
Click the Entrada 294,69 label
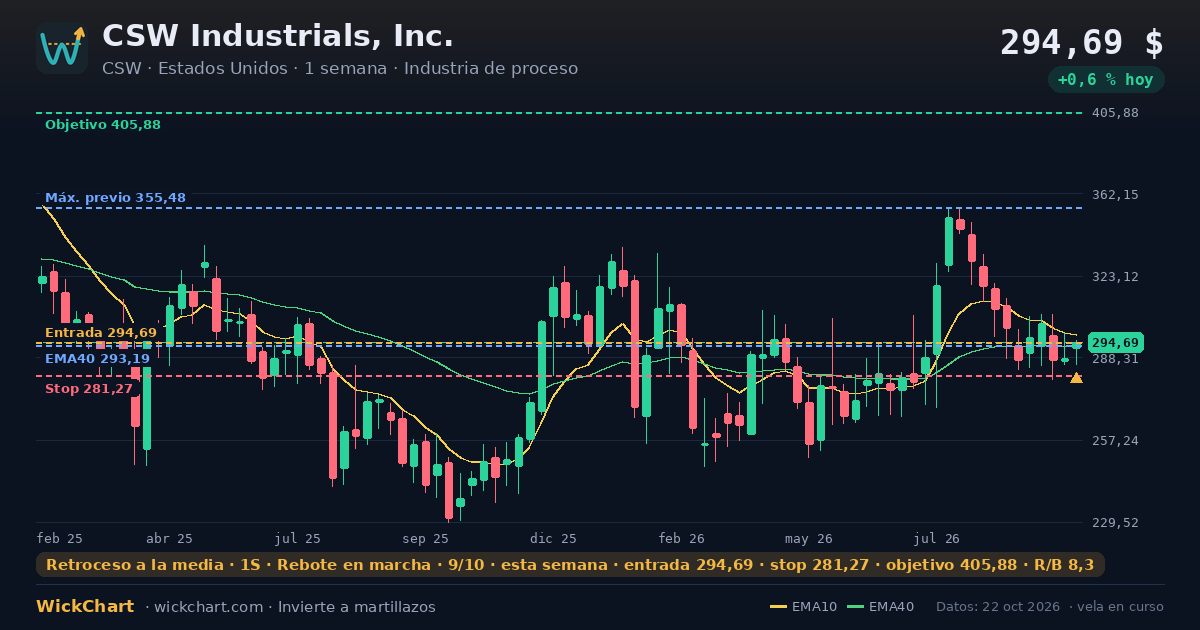coord(101,333)
